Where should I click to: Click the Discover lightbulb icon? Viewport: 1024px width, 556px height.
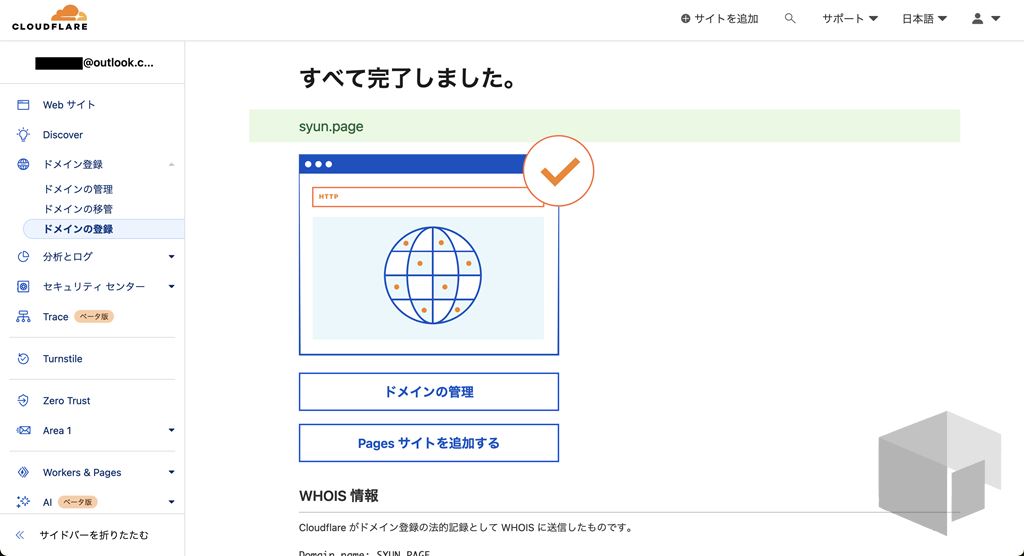(23, 135)
